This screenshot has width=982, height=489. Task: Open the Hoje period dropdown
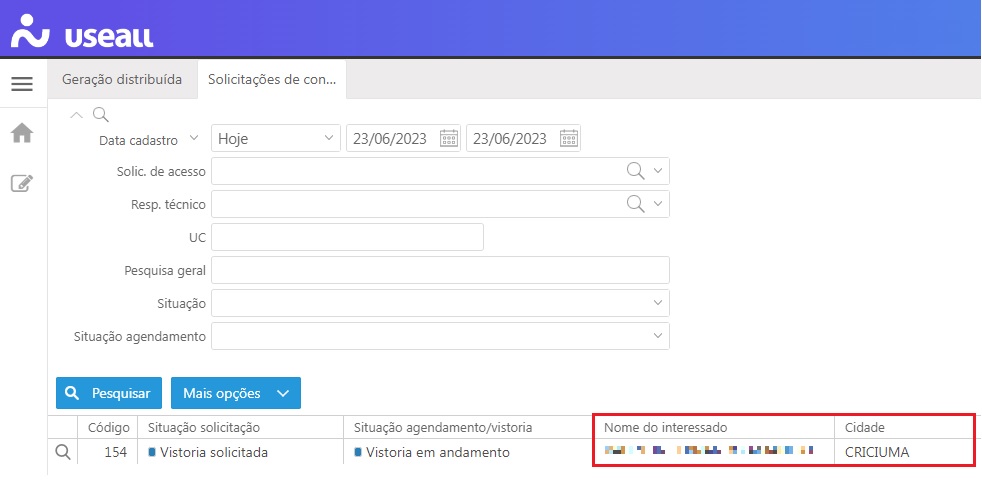(x=276, y=138)
